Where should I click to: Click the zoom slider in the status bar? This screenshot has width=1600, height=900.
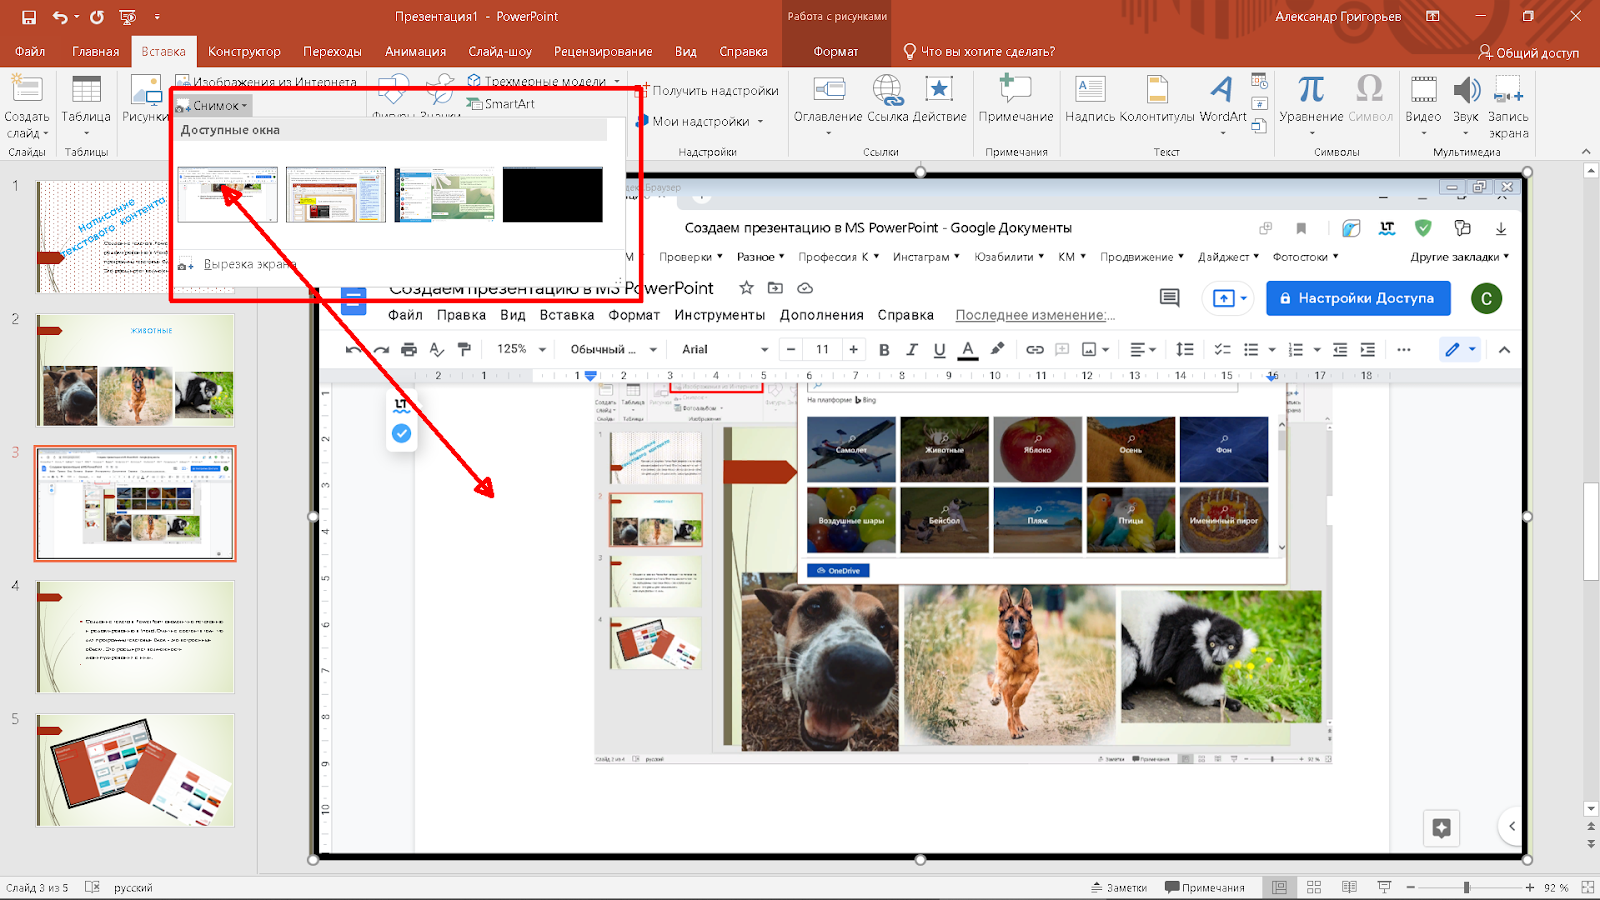[x=1466, y=887]
